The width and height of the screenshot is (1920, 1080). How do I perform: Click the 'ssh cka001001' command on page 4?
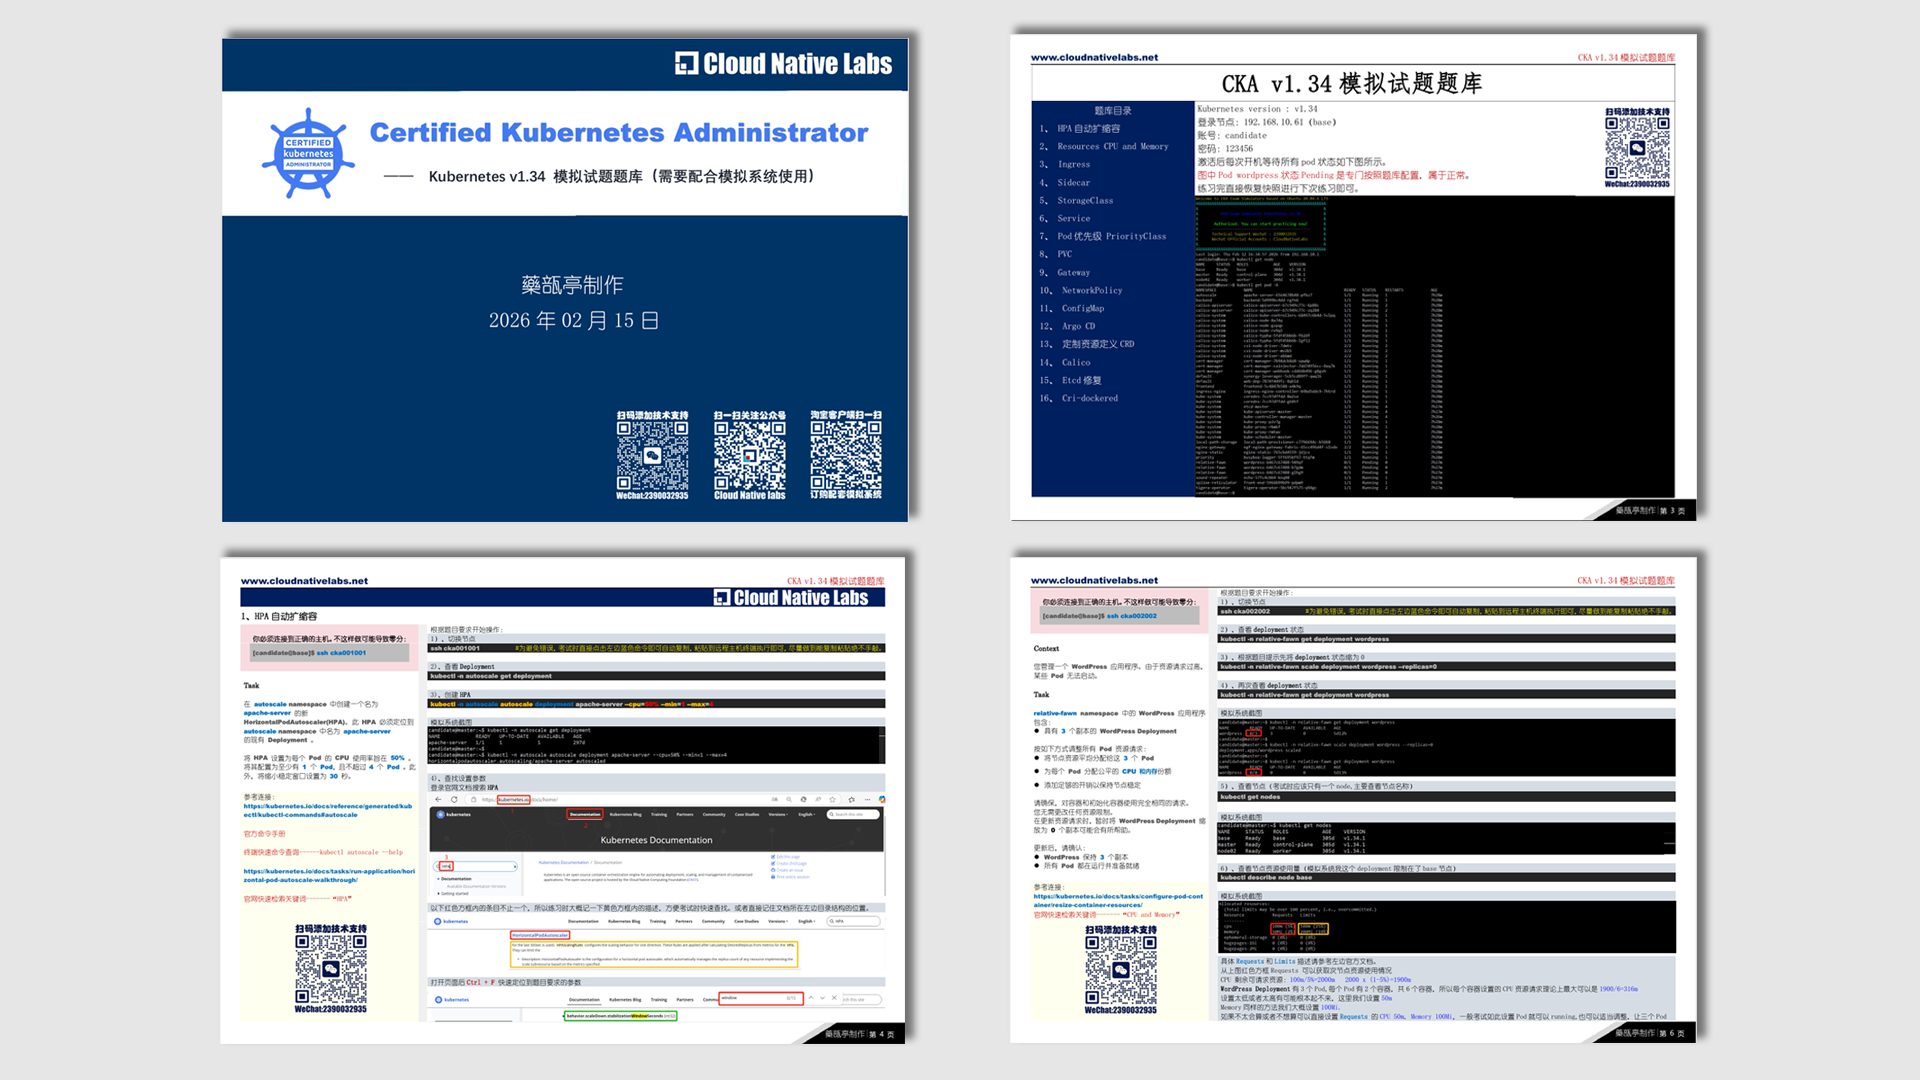click(x=341, y=653)
